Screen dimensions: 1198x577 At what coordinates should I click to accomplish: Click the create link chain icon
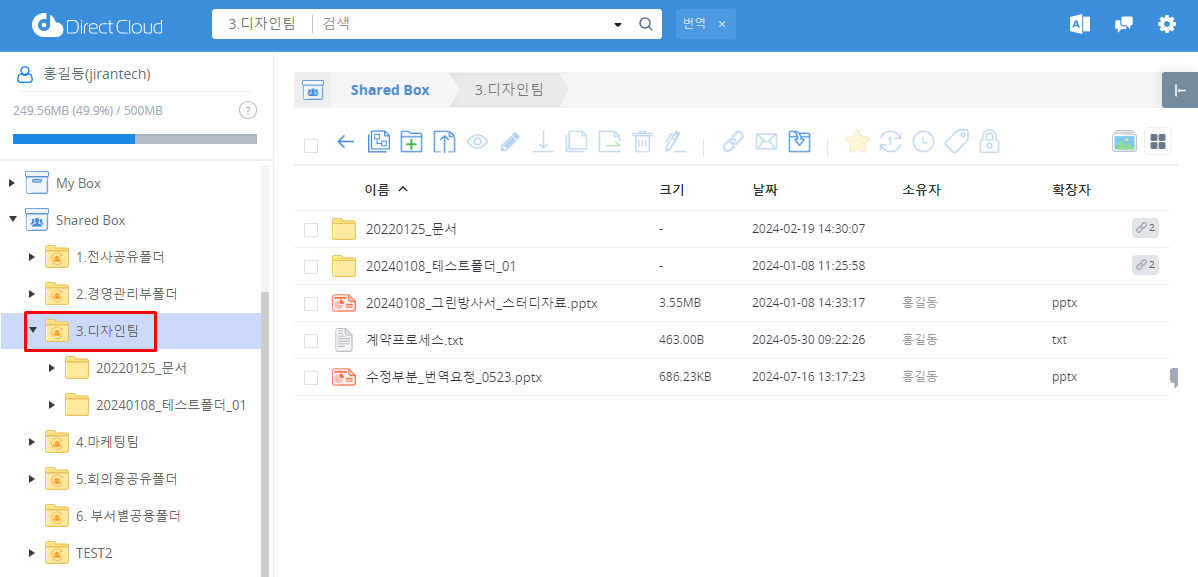(x=733, y=142)
